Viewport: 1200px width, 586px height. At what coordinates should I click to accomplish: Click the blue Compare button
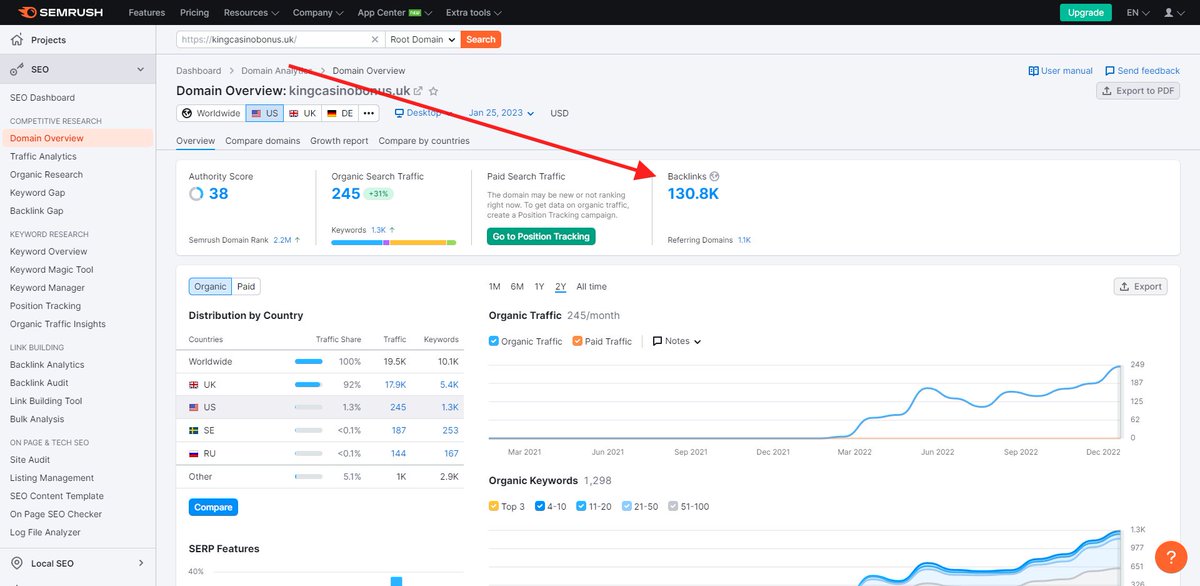click(x=213, y=507)
